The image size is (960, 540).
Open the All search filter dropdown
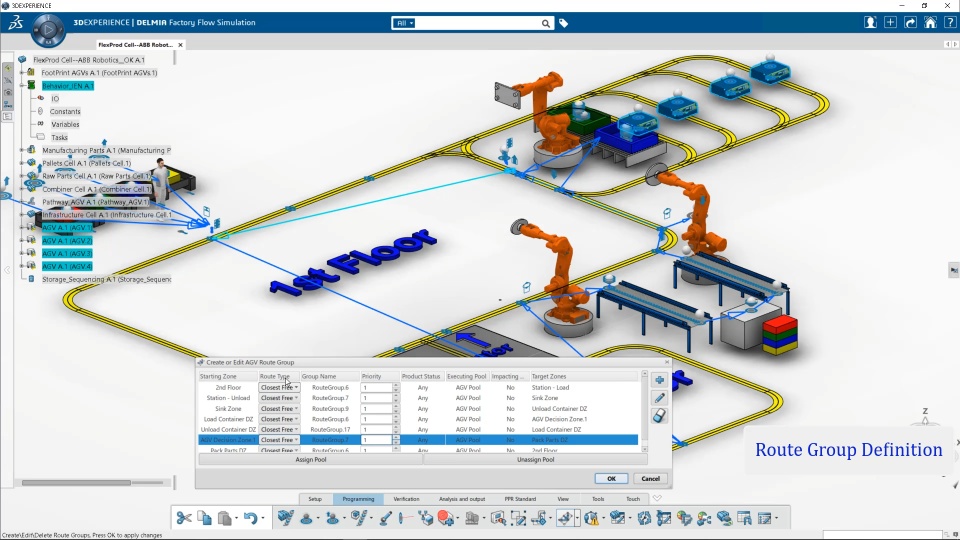pos(404,23)
